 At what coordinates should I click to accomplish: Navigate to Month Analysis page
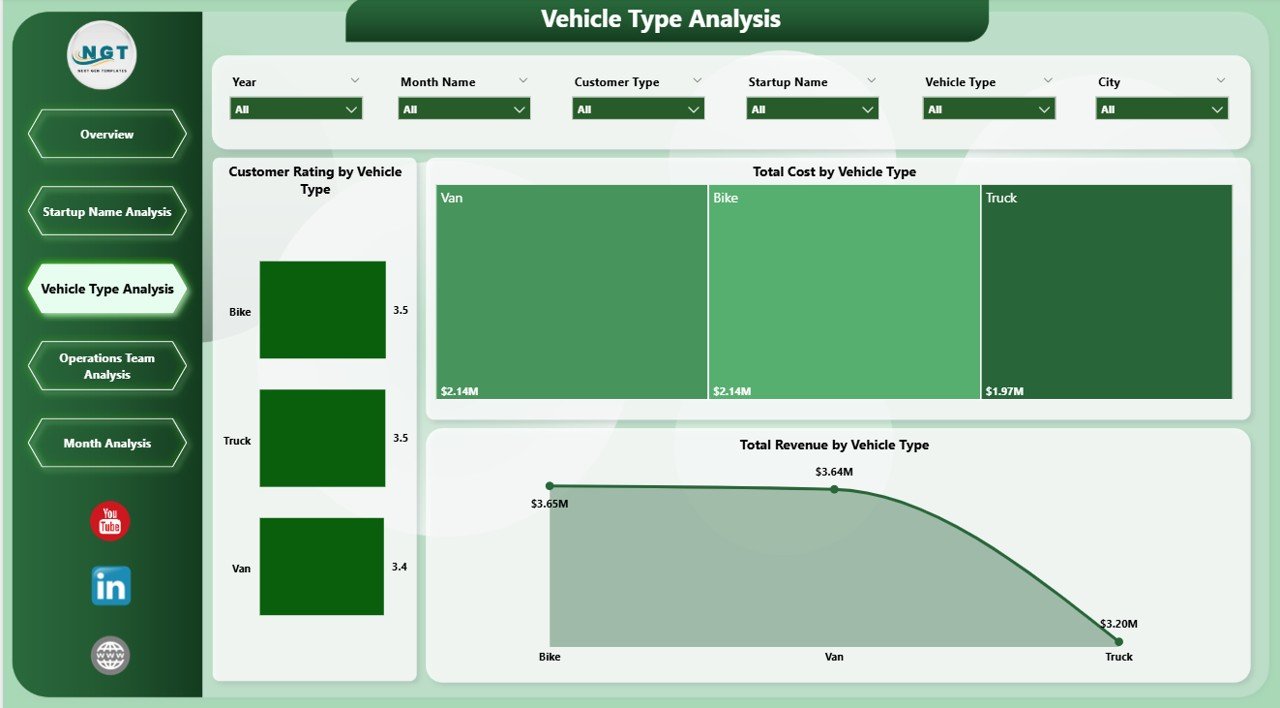point(107,443)
